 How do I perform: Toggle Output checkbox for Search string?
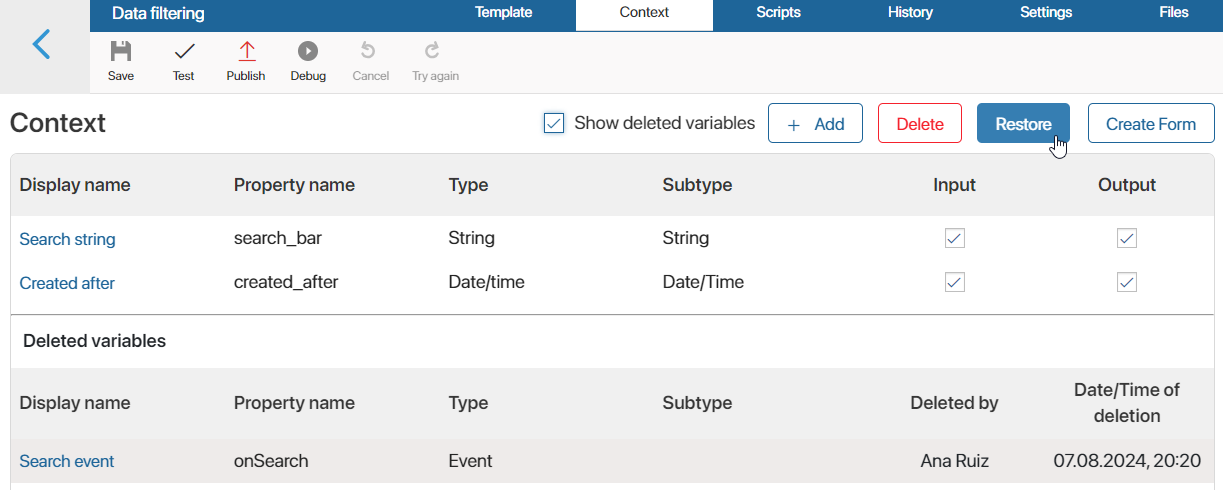[x=1127, y=238]
